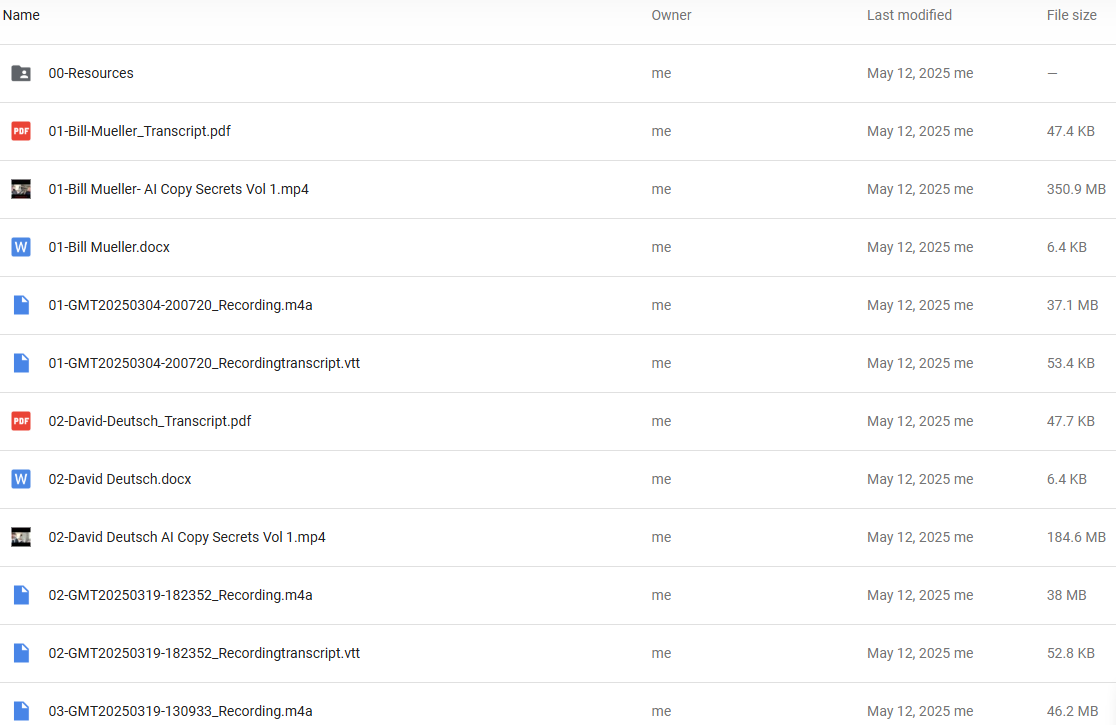Click video thumbnail for Bill Mueller AI Copy Secrets
Screen dimensions: 1116x725
21,189
